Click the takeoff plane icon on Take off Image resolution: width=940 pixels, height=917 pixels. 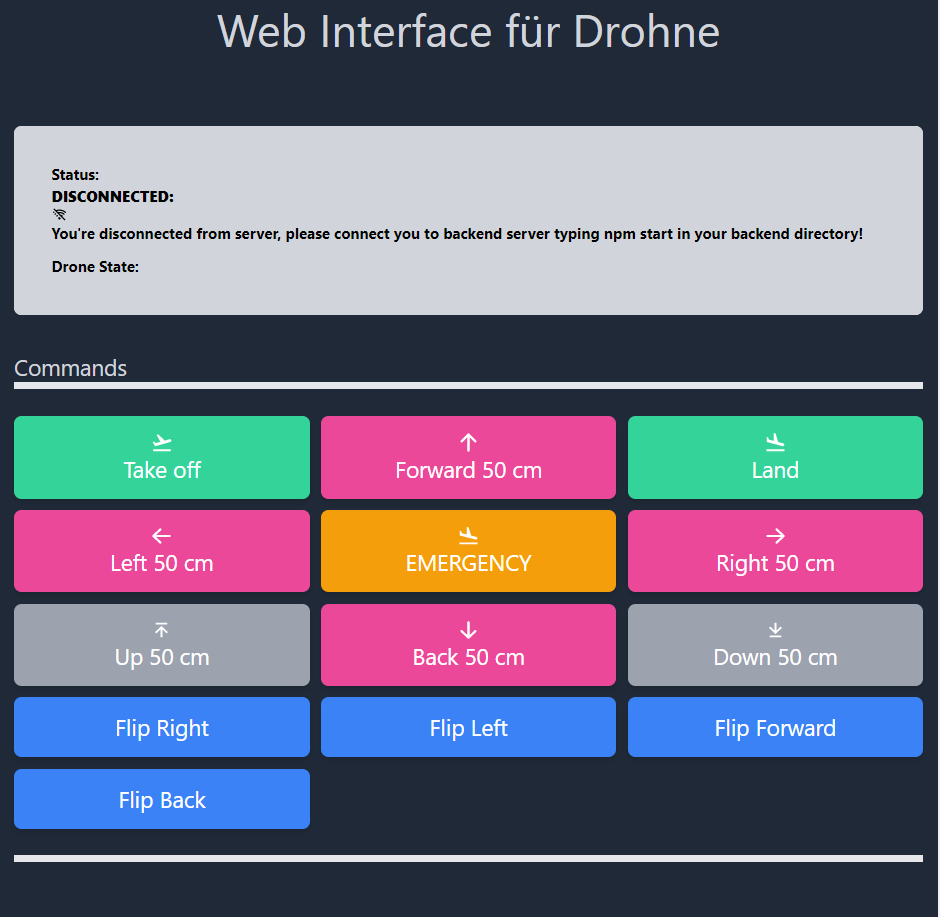(x=162, y=440)
